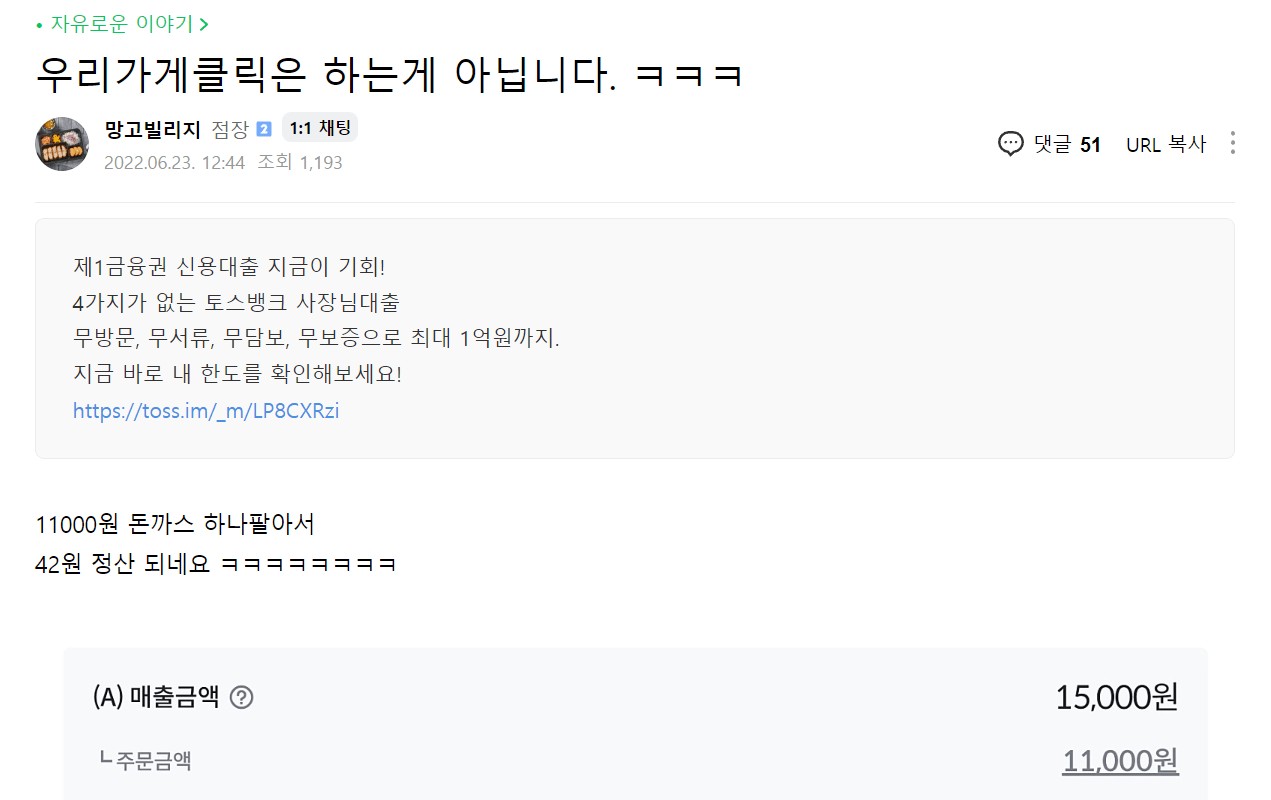Image resolution: width=1271 pixels, height=800 pixels.
Task: Click the post title 우리가게클릭은 하는게 아닙니다
Action: [x=388, y=75]
